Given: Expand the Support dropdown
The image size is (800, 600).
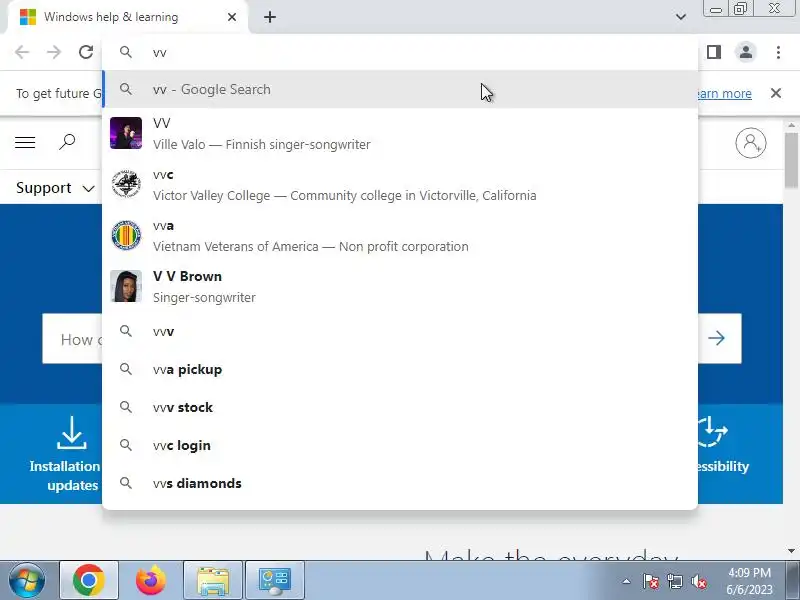Looking at the screenshot, I should tap(55, 188).
